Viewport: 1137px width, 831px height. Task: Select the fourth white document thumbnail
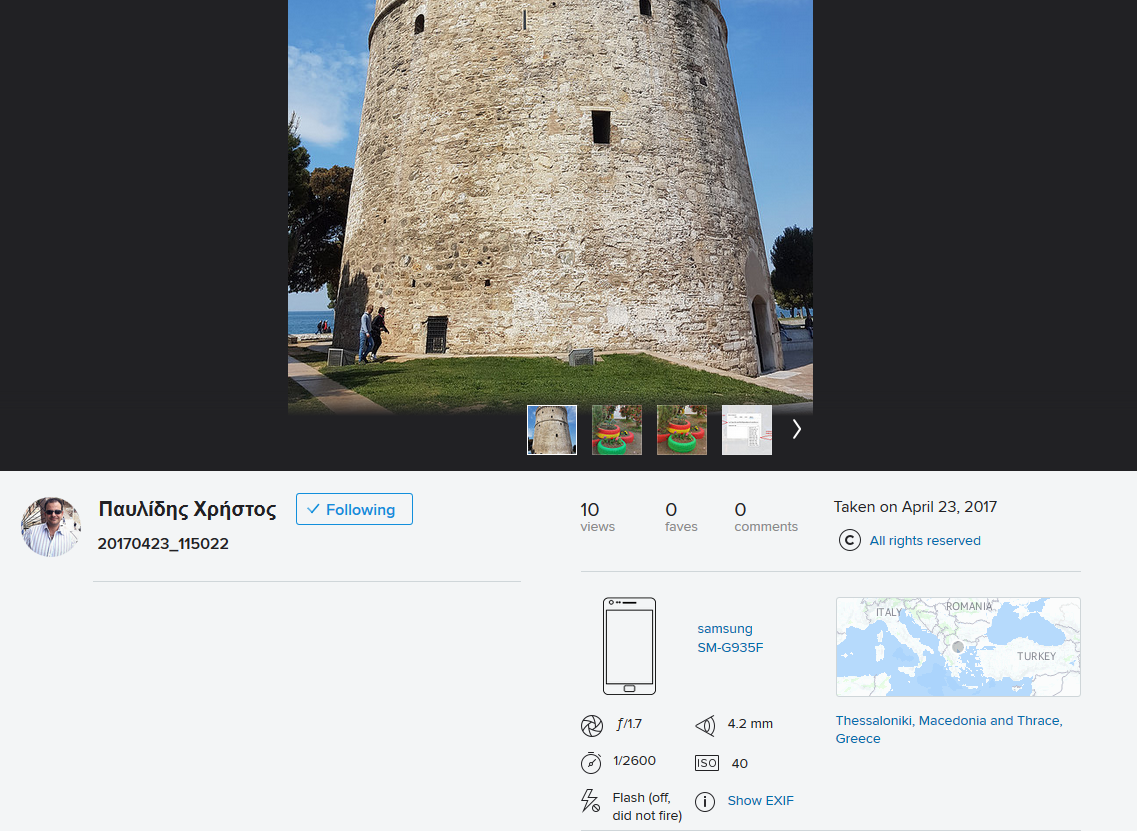747,430
